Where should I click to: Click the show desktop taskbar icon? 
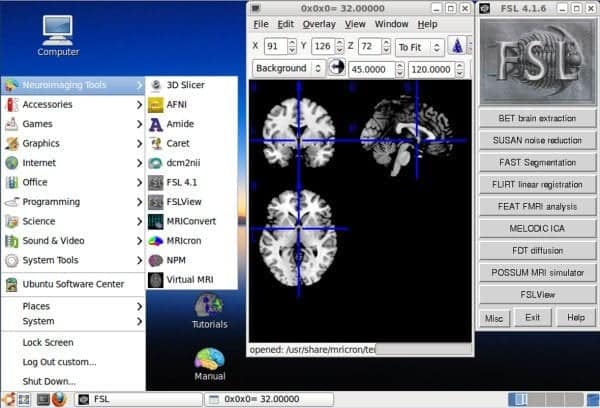24,400
